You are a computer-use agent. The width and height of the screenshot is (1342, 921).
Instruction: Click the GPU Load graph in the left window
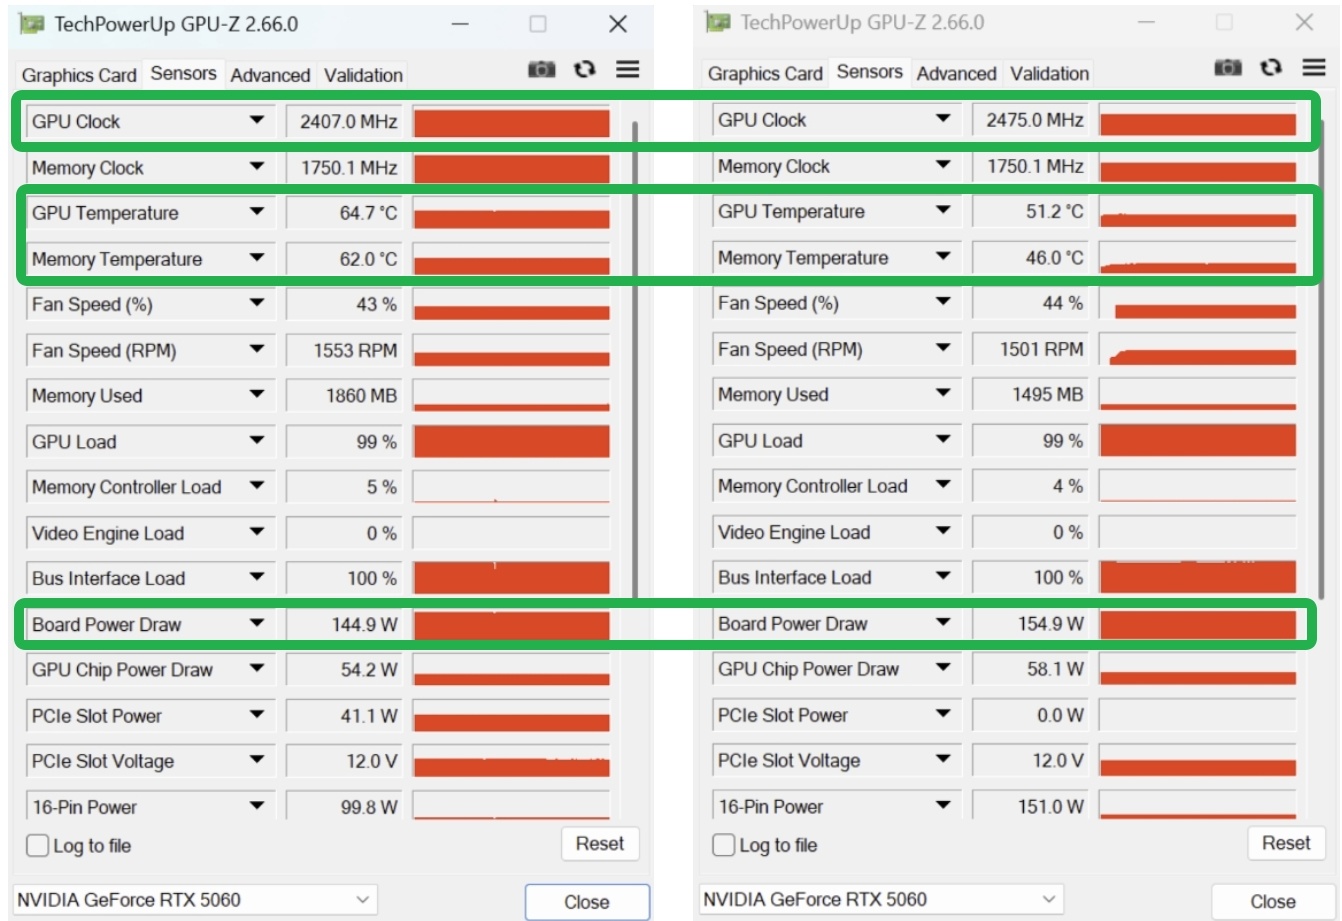511,441
